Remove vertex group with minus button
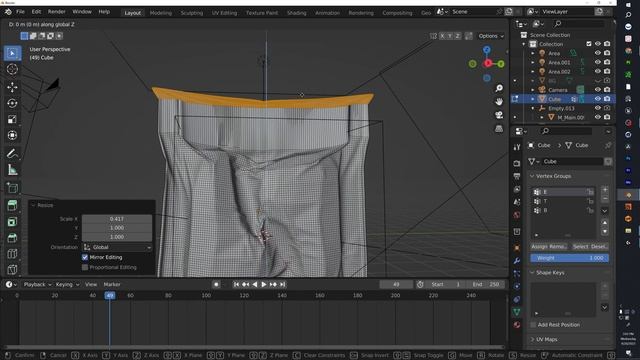 (x=604, y=198)
